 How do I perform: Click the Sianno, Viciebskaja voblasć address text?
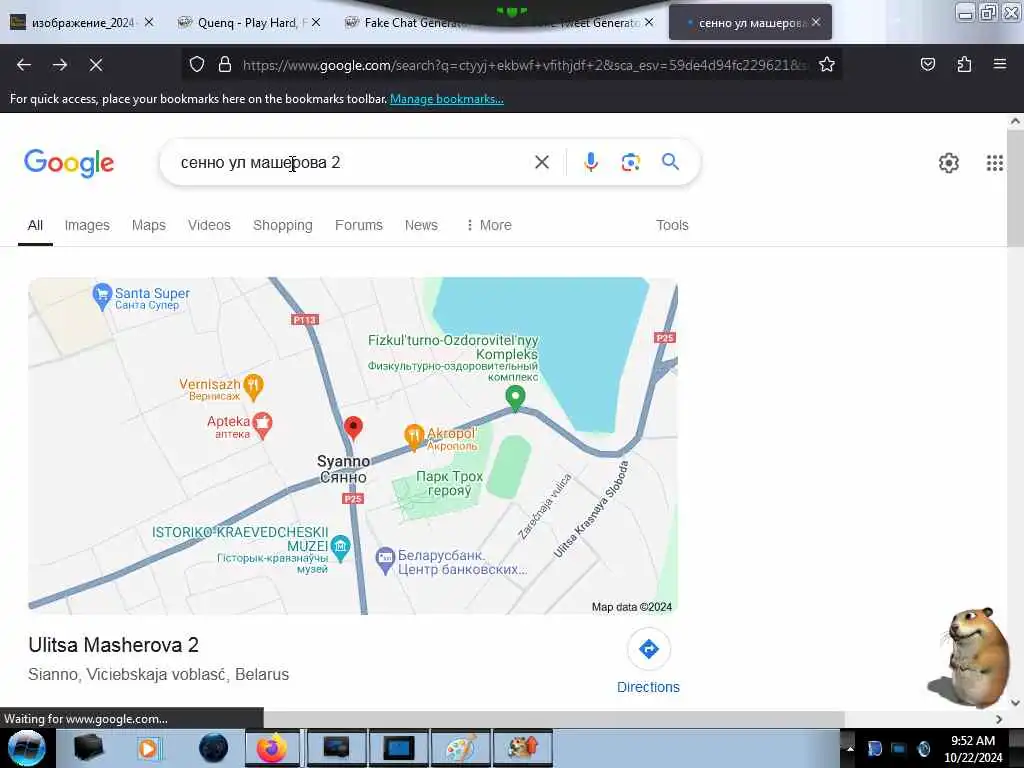click(159, 675)
